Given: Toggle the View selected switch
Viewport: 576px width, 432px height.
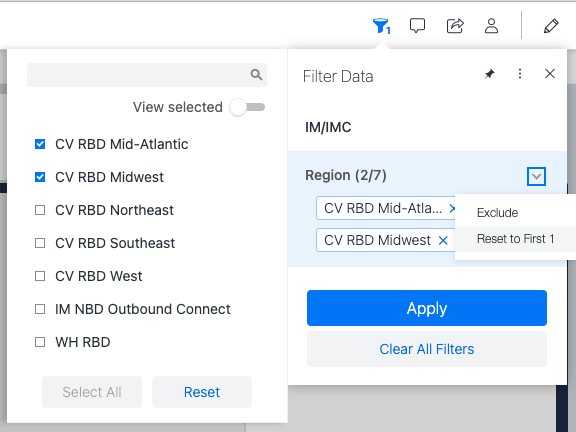Looking at the screenshot, I should [x=247, y=107].
